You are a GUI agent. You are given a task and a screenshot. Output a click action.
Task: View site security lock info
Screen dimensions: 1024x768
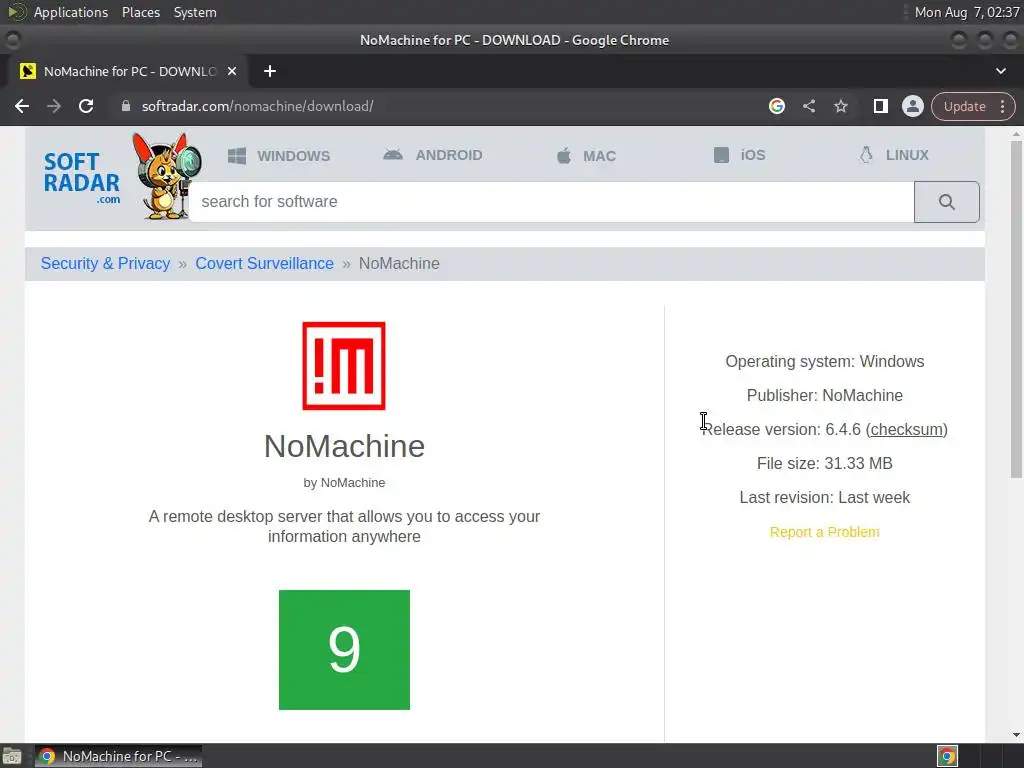[x=126, y=106]
